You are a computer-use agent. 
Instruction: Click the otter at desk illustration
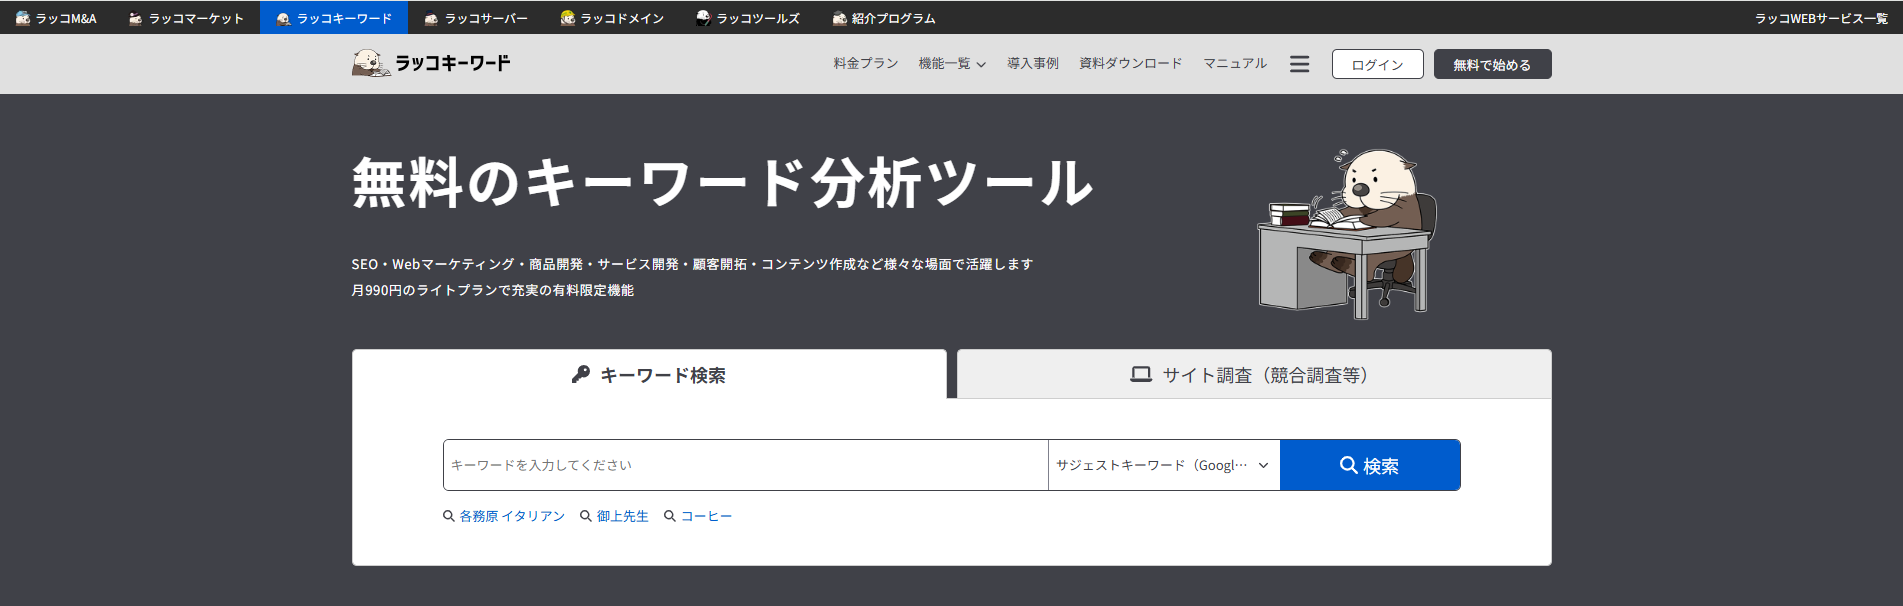1347,233
